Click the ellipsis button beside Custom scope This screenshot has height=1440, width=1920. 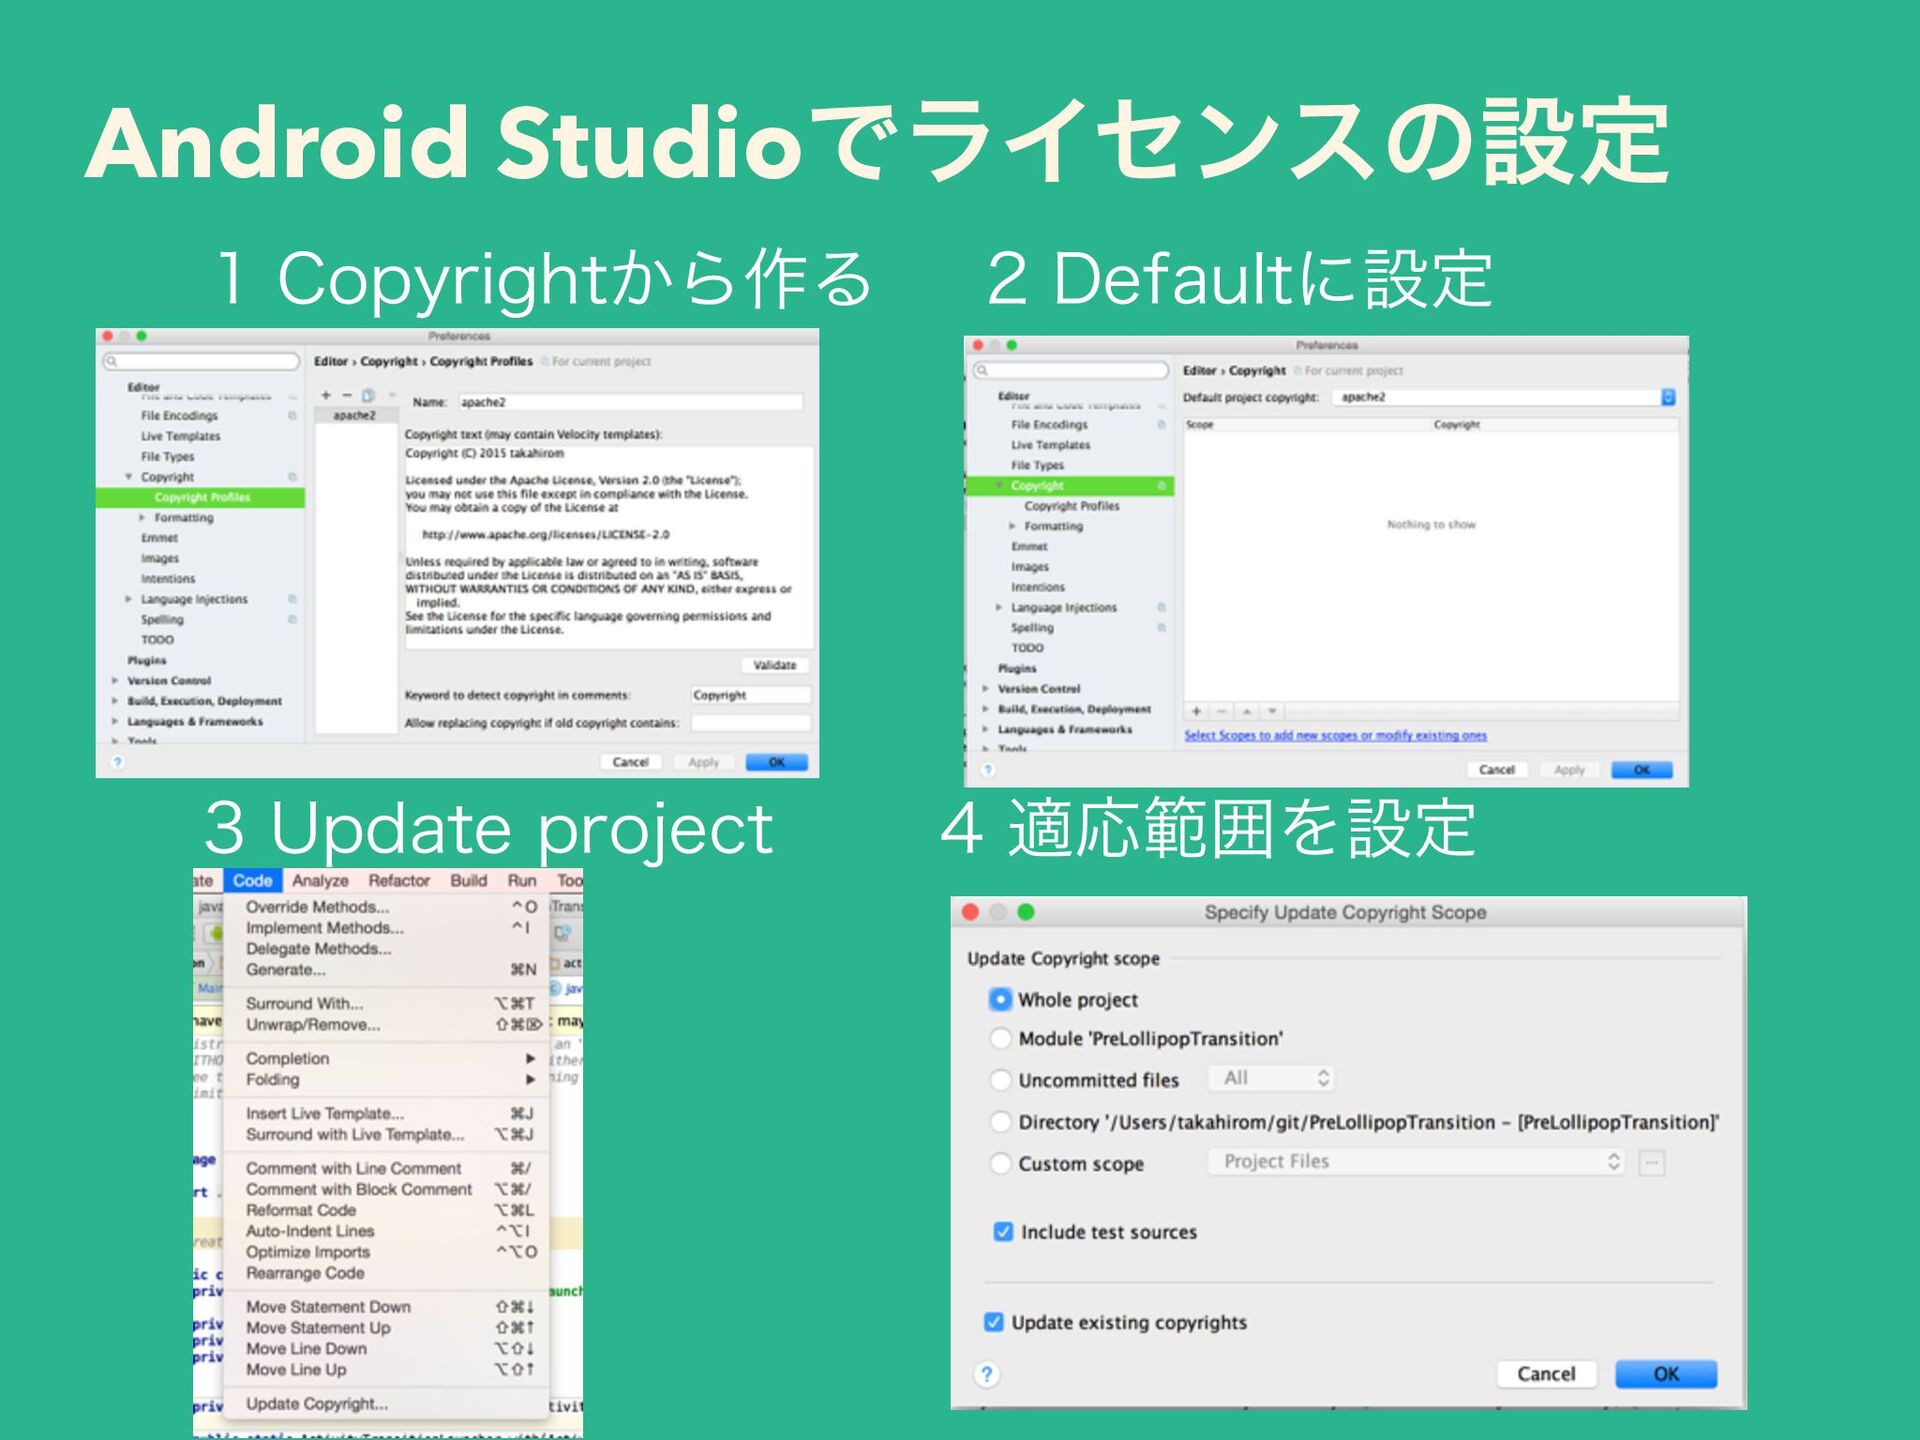coord(1652,1162)
